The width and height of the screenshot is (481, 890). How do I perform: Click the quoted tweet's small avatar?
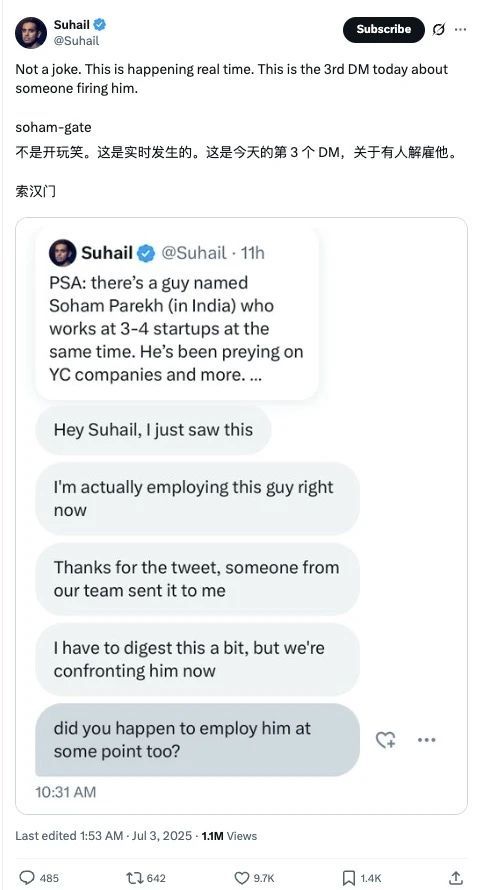click(x=62, y=253)
